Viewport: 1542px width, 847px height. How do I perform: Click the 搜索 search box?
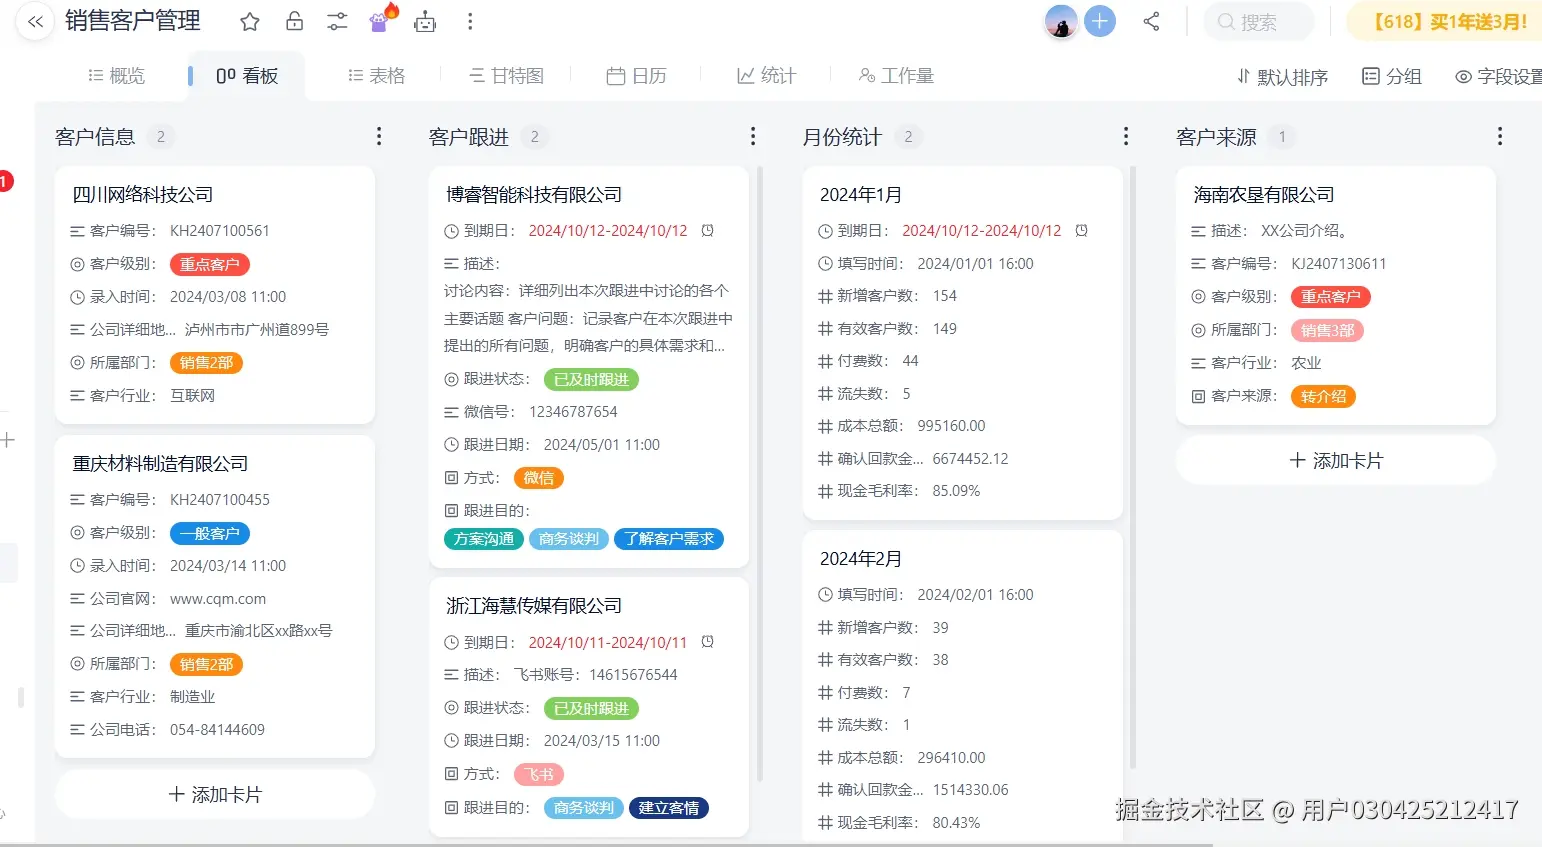click(1258, 21)
